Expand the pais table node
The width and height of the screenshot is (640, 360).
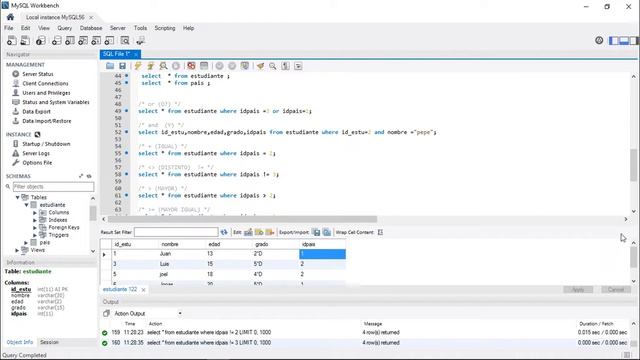click(x=26, y=242)
